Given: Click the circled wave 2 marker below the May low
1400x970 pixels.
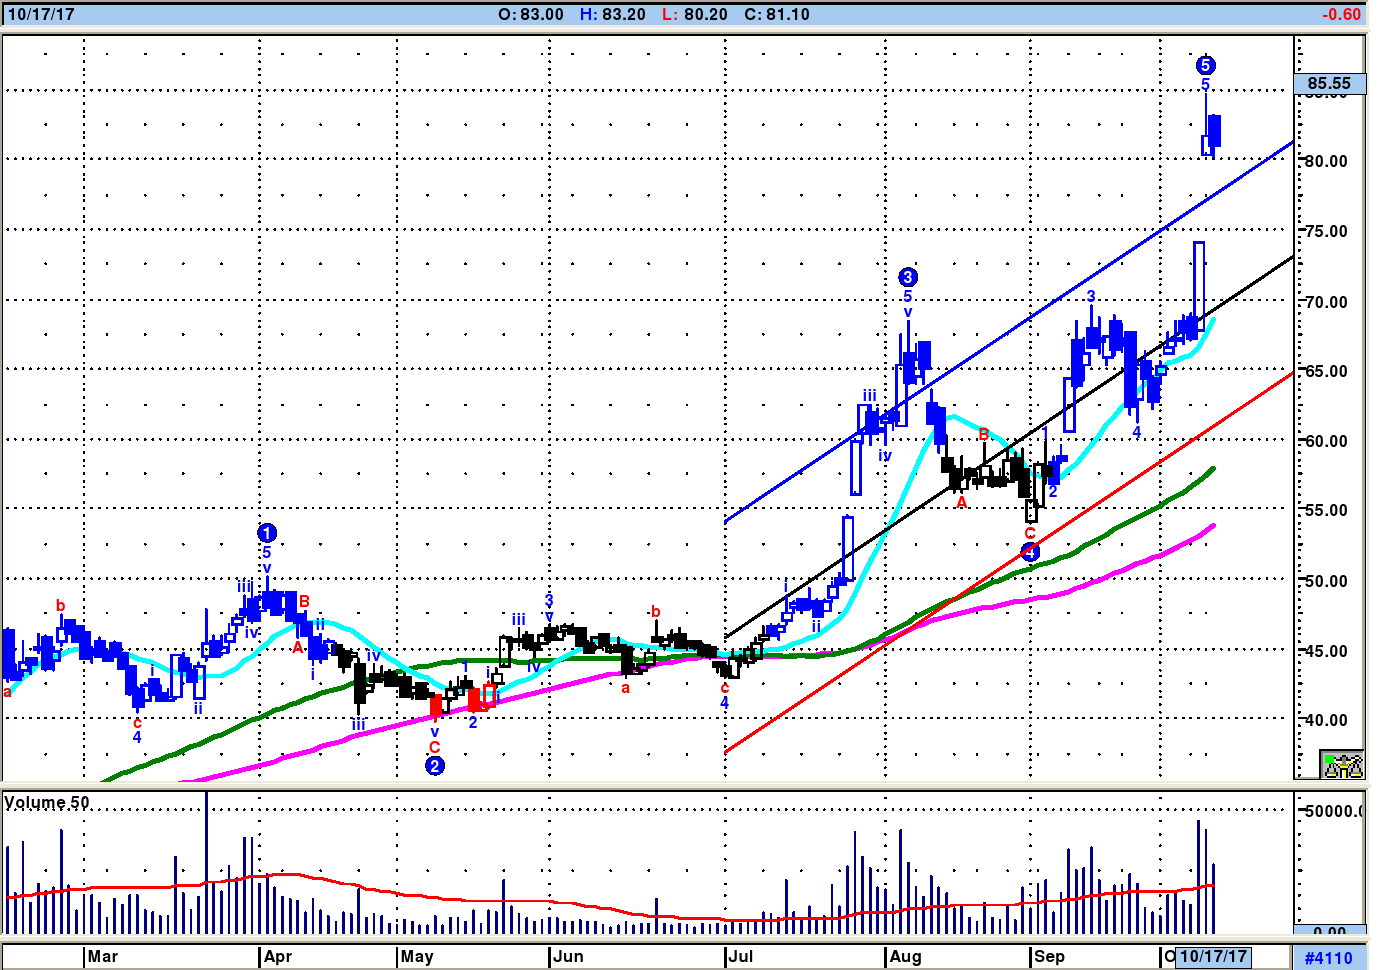Looking at the screenshot, I should pos(434,766).
